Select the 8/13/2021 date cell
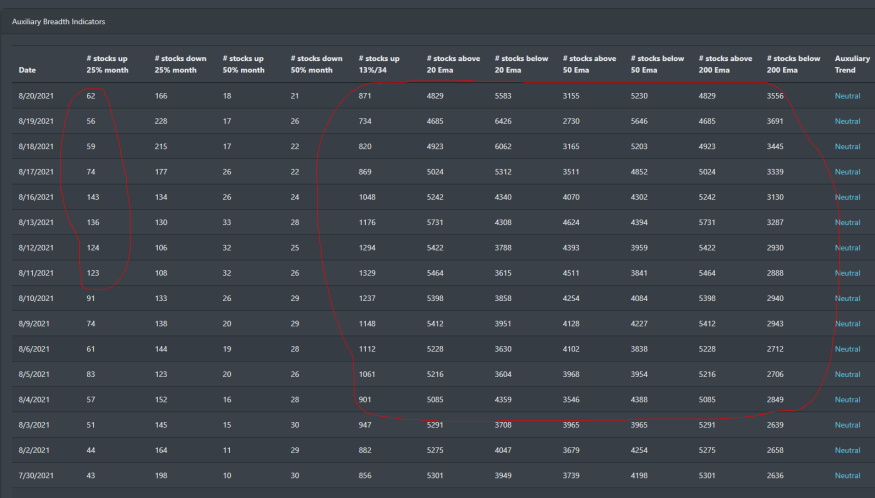The height and width of the screenshot is (498, 875). point(36,222)
